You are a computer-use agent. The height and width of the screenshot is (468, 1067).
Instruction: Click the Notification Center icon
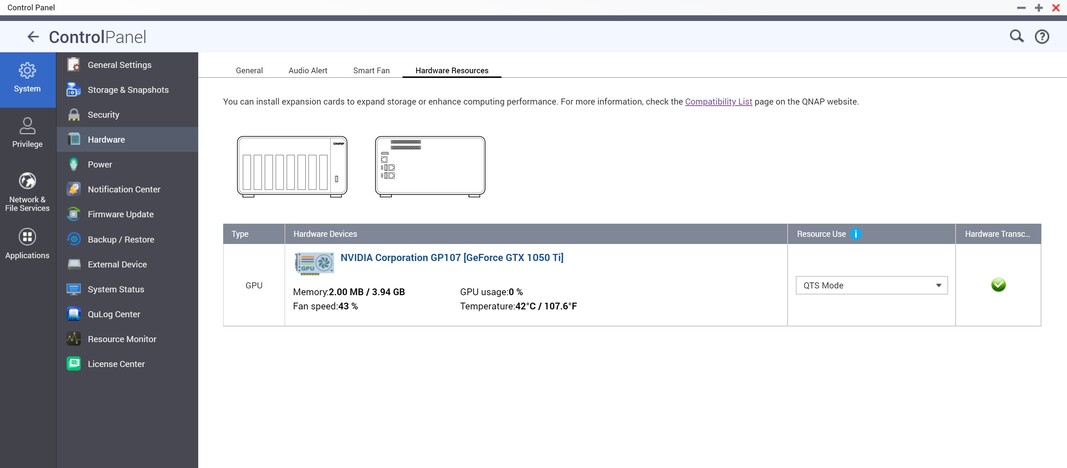(x=74, y=189)
